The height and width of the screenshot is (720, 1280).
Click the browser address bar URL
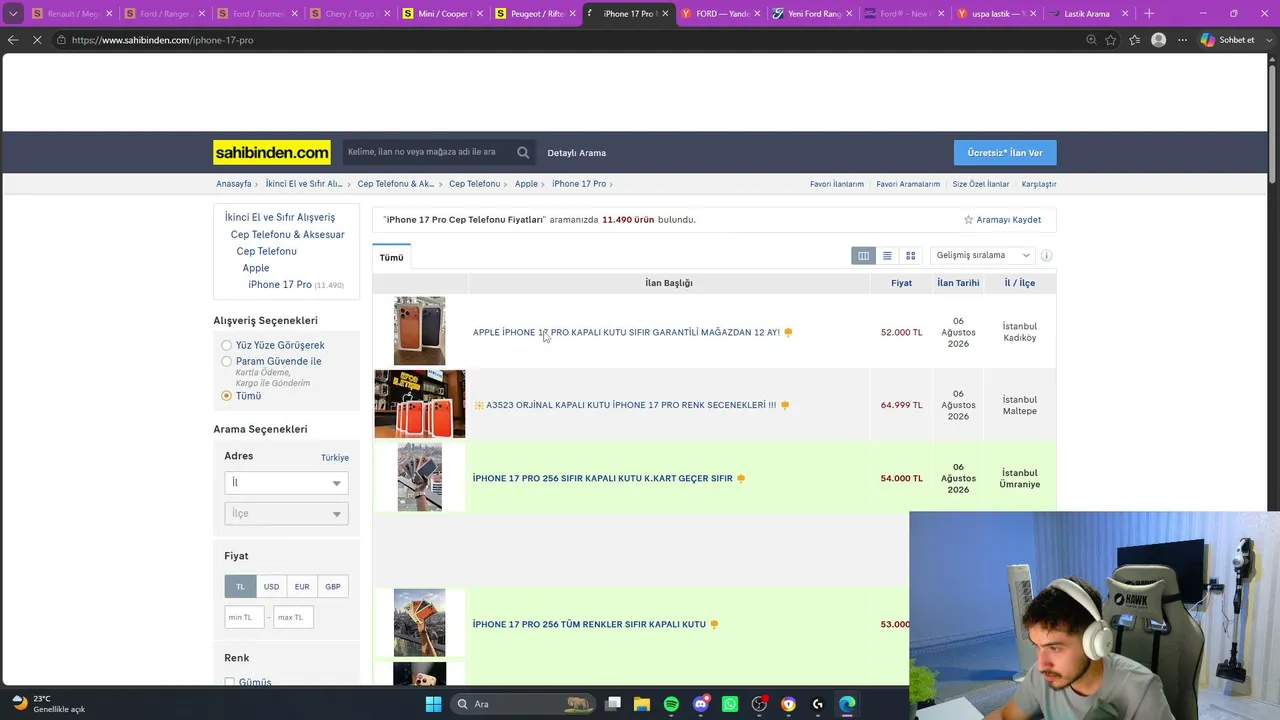click(163, 40)
